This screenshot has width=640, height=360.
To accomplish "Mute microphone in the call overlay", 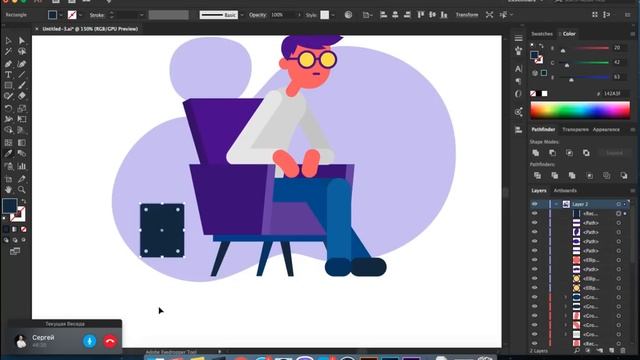I will coord(89,341).
